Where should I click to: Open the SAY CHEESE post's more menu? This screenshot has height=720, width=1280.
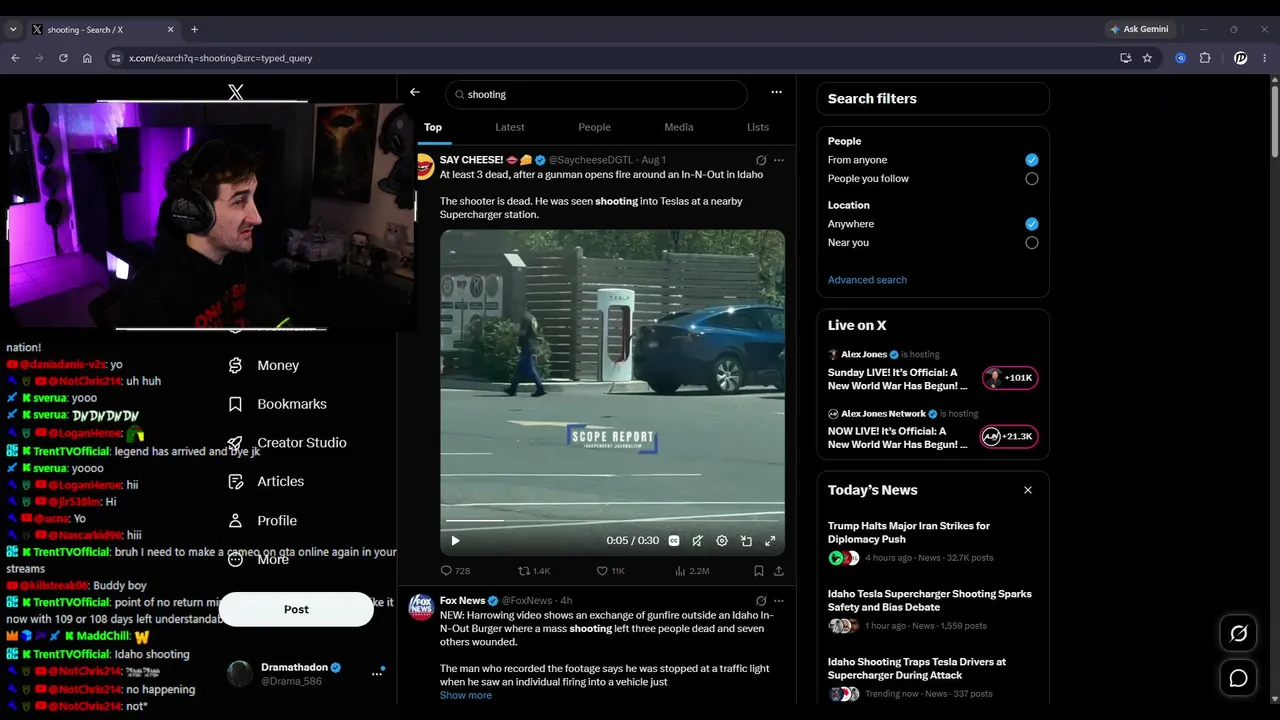coord(779,160)
